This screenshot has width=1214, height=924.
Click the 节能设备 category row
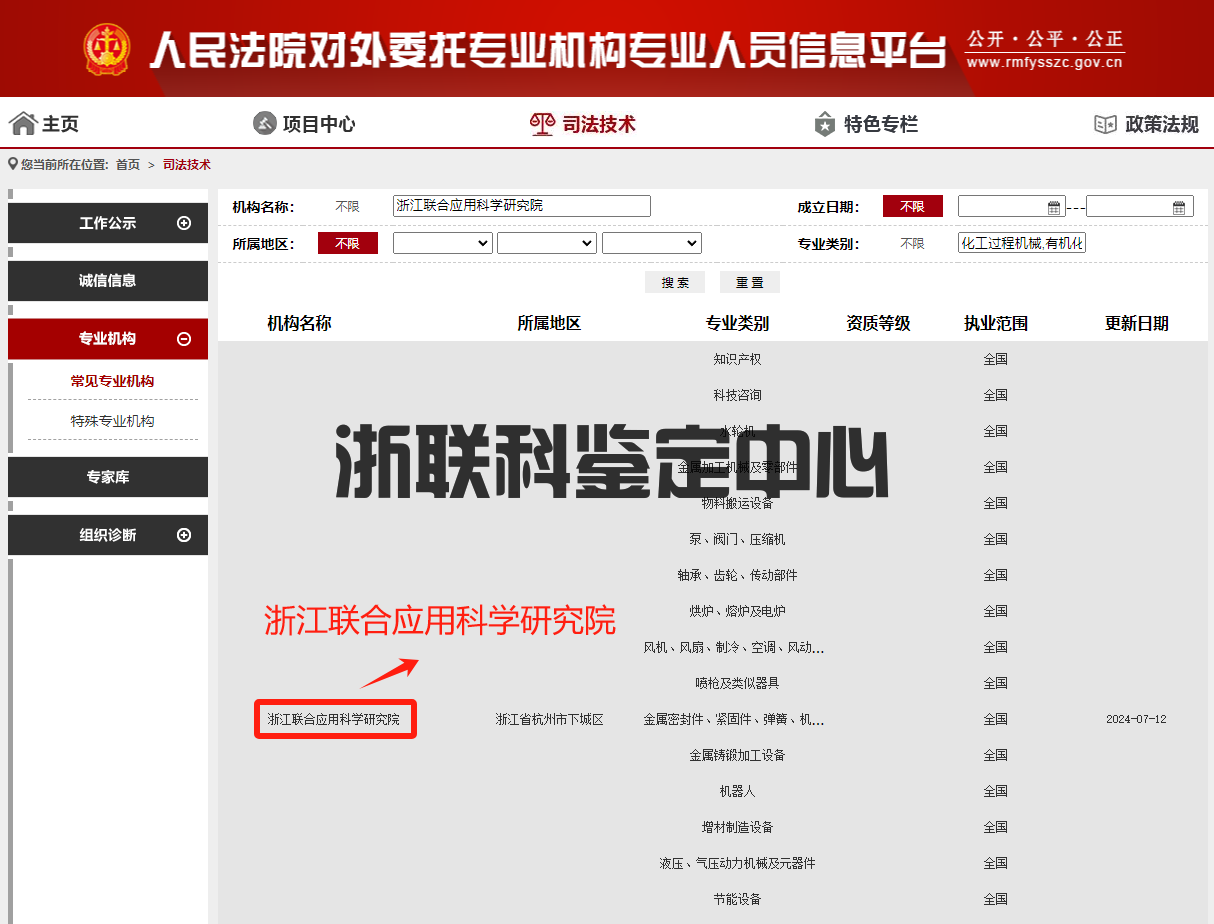tap(738, 899)
